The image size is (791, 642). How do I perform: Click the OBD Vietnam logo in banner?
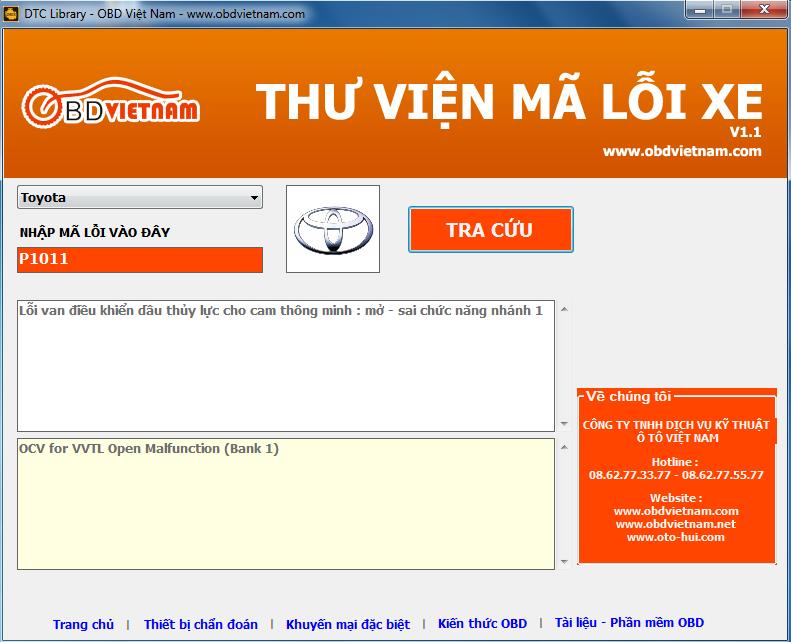[x=110, y=102]
